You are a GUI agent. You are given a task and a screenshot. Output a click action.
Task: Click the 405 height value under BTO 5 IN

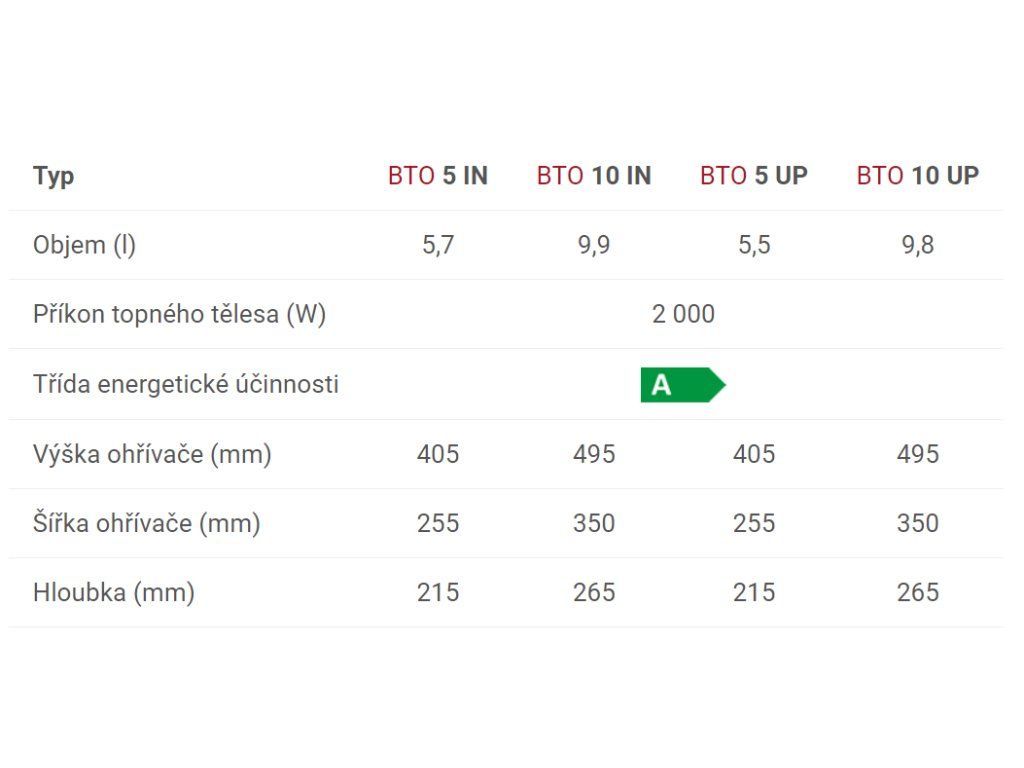pos(438,454)
